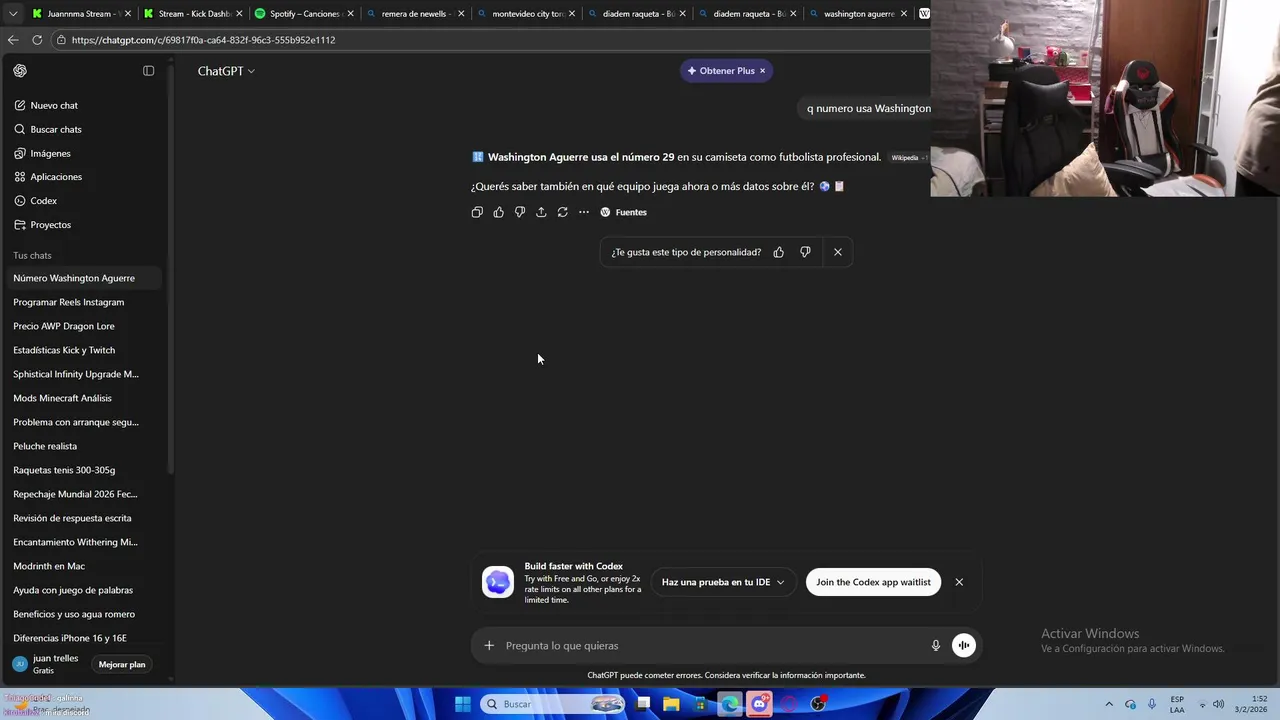Open chat Estadísticas Kick y Twitch
The height and width of the screenshot is (720, 1280).
(x=82, y=350)
